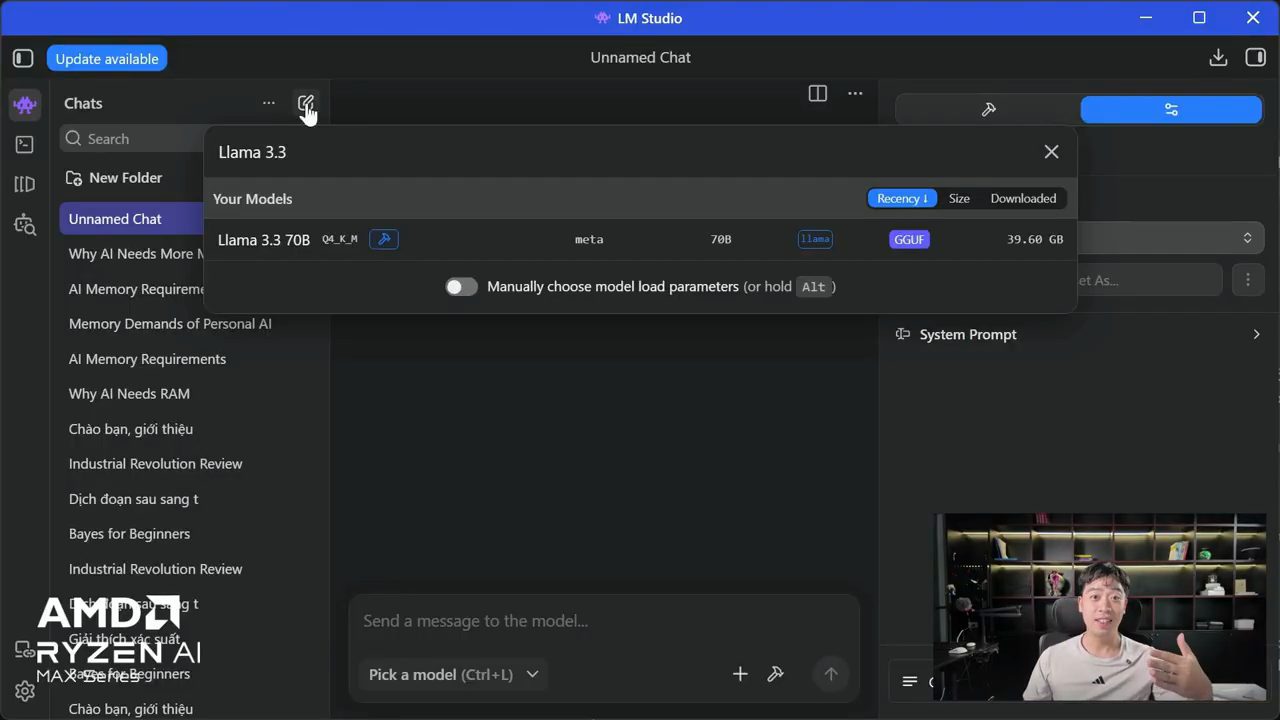Image resolution: width=1280 pixels, height=720 pixels.
Task: Click the meta publisher label
Action: pos(589,239)
